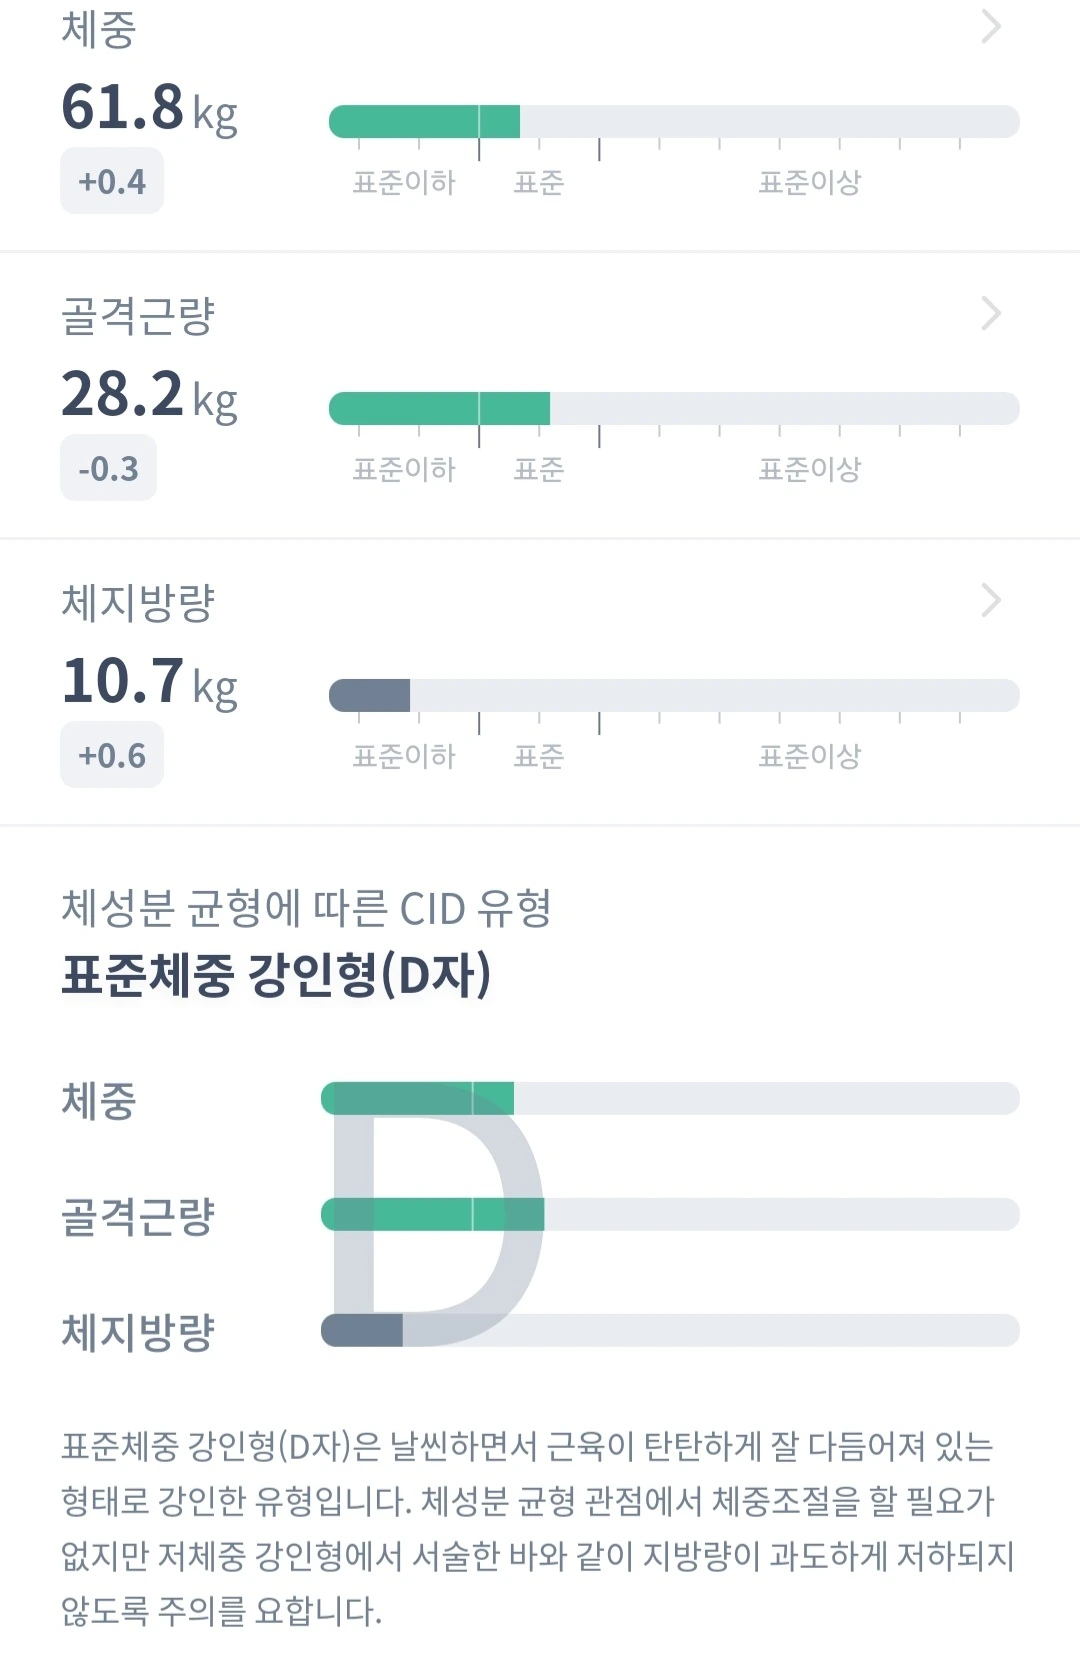This screenshot has width=1080, height=1653.
Task: Expand the 체지방량 detail chevron
Action: click(990, 600)
